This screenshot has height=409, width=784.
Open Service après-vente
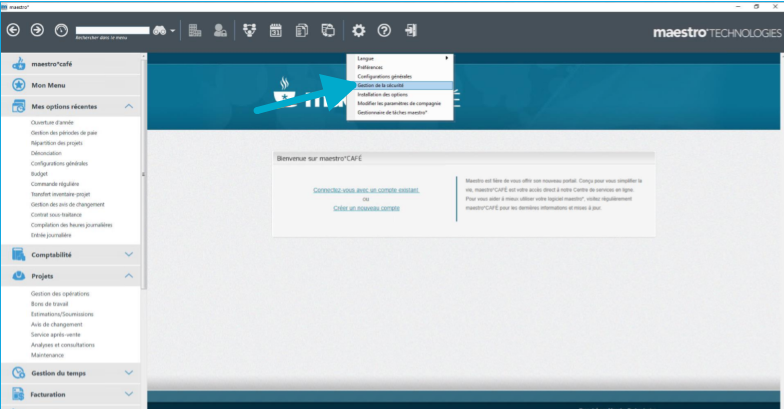pos(56,335)
